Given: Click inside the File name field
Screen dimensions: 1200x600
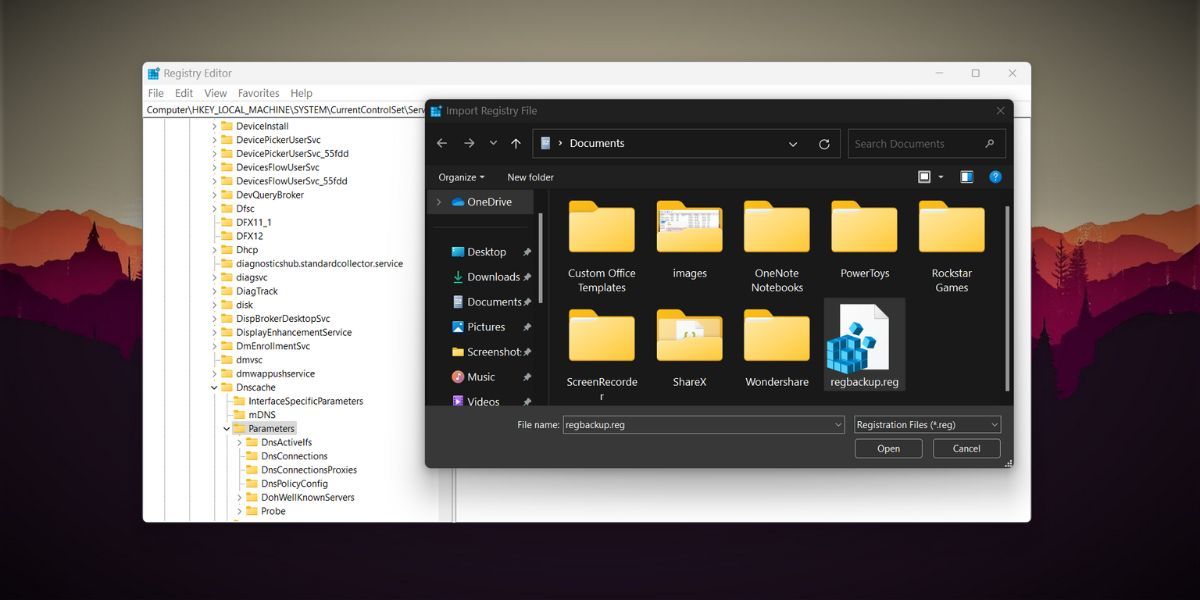Looking at the screenshot, I should (700, 424).
